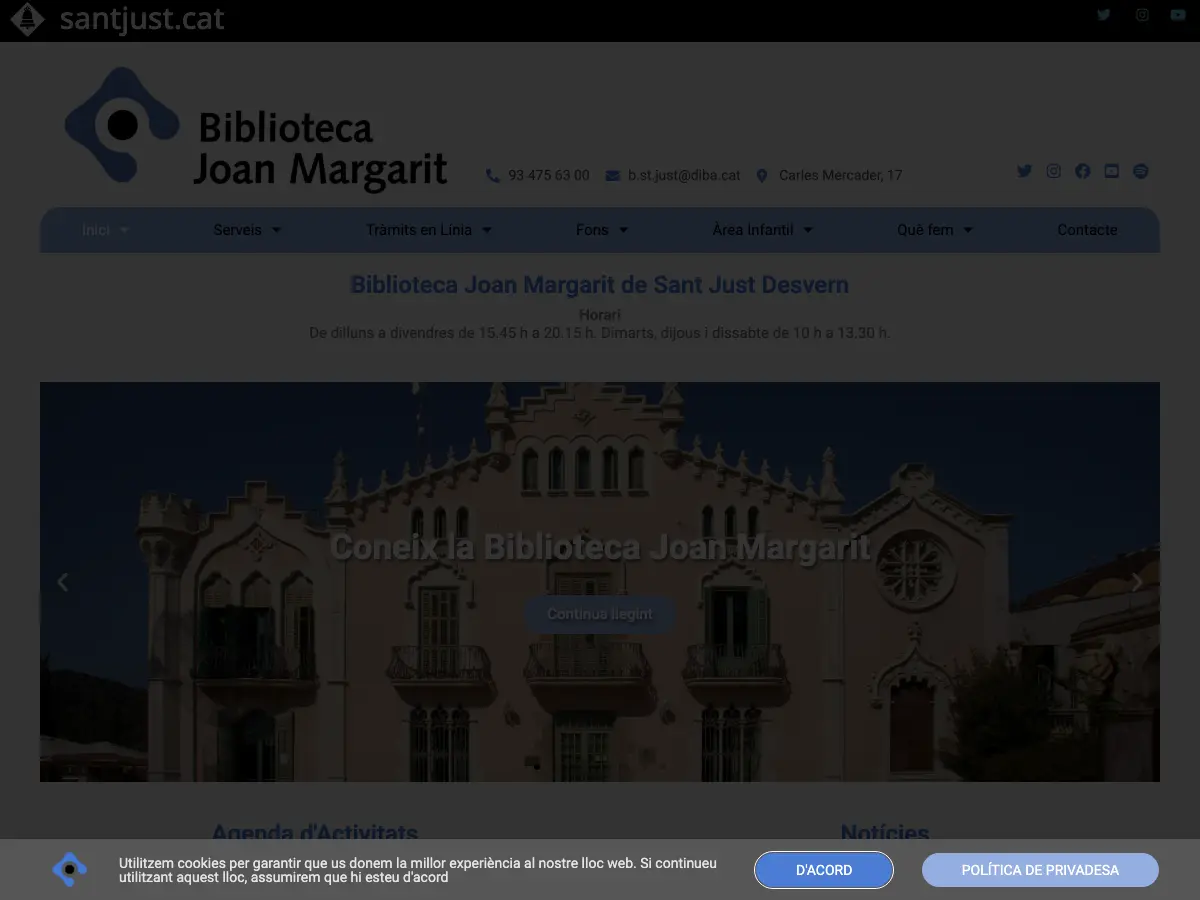Go to the Contacte page
The height and width of the screenshot is (900, 1200).
1087,230
